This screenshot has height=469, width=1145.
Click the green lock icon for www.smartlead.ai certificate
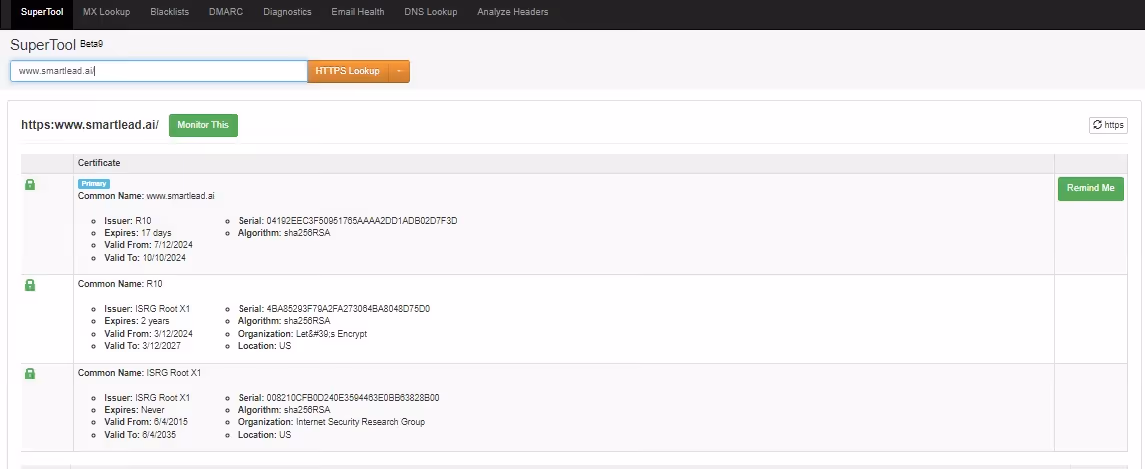click(x=30, y=185)
